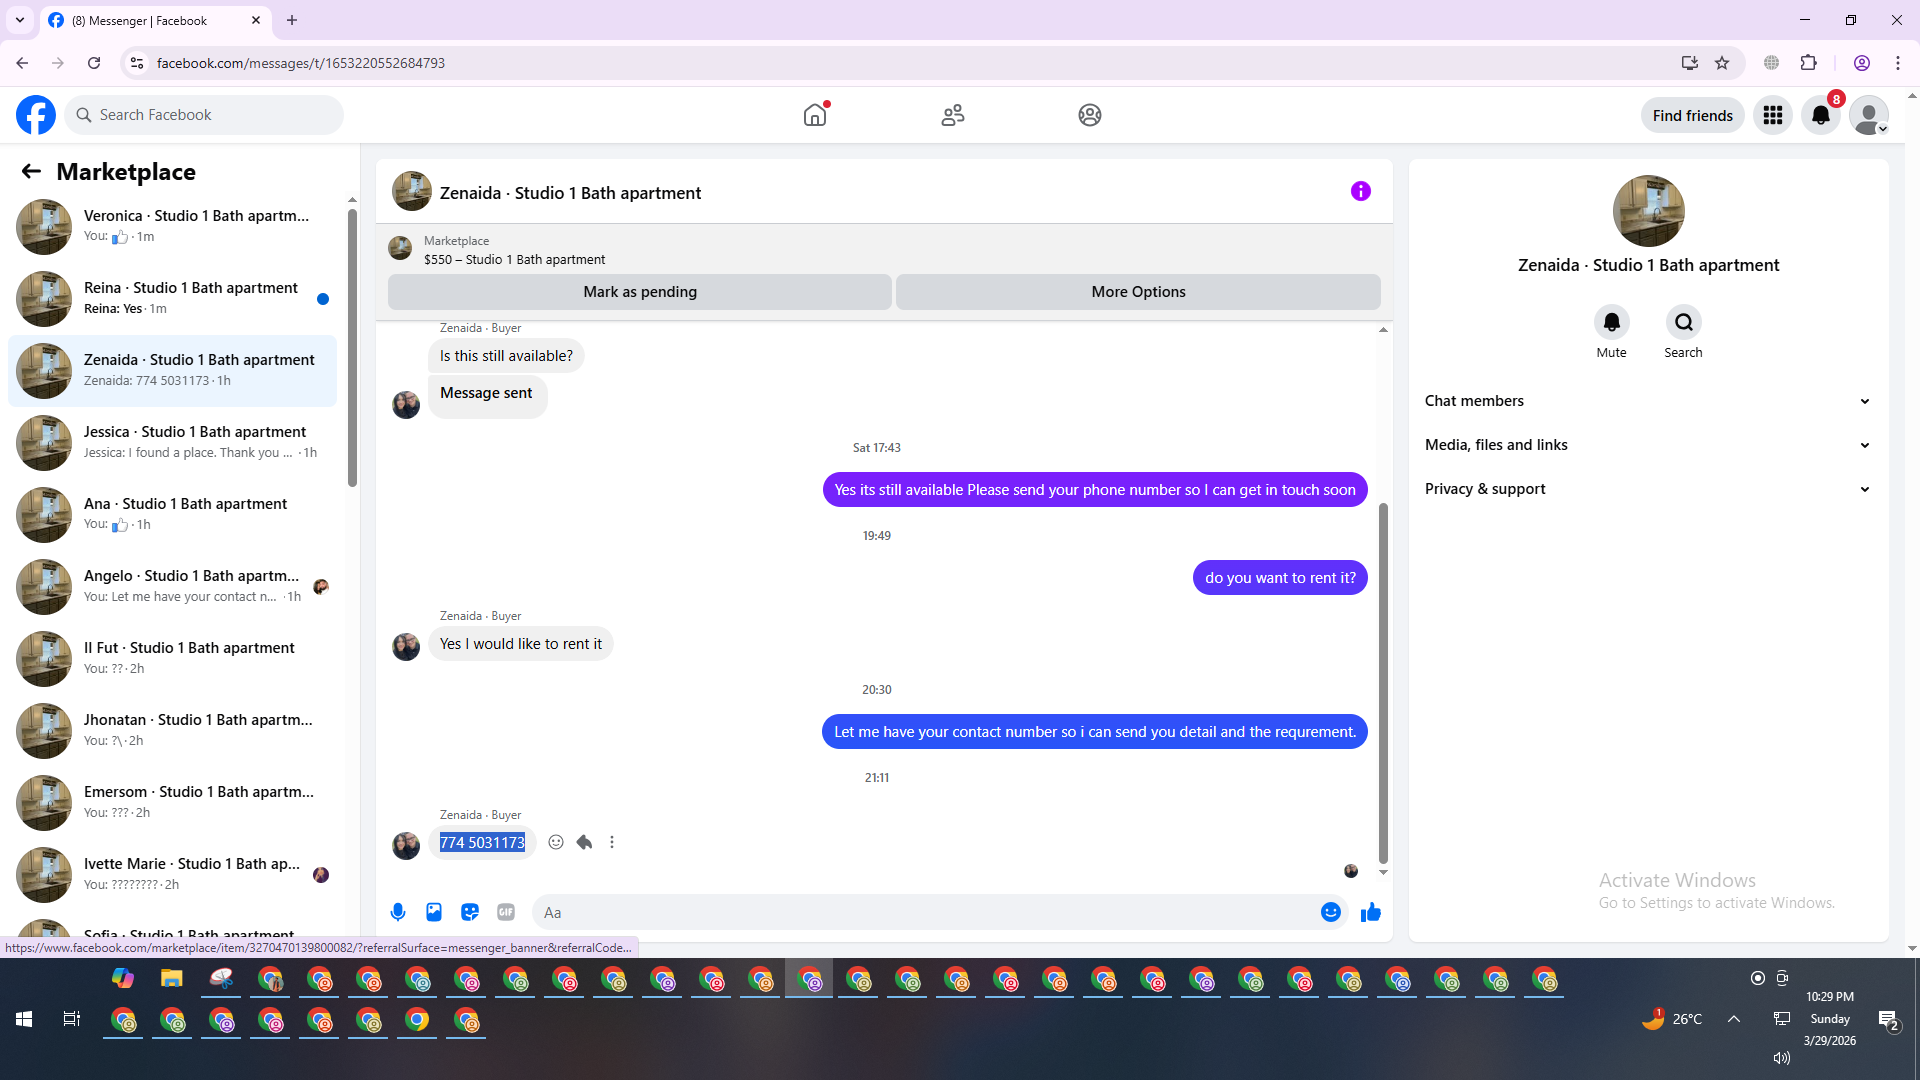Click the browser address bar URL
The image size is (1920, 1080).
(x=301, y=63)
